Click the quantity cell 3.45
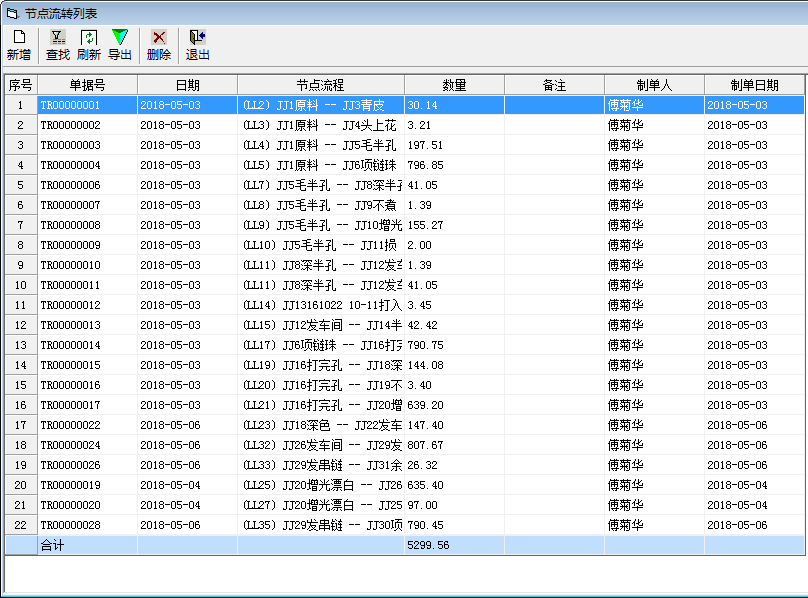 click(x=454, y=305)
